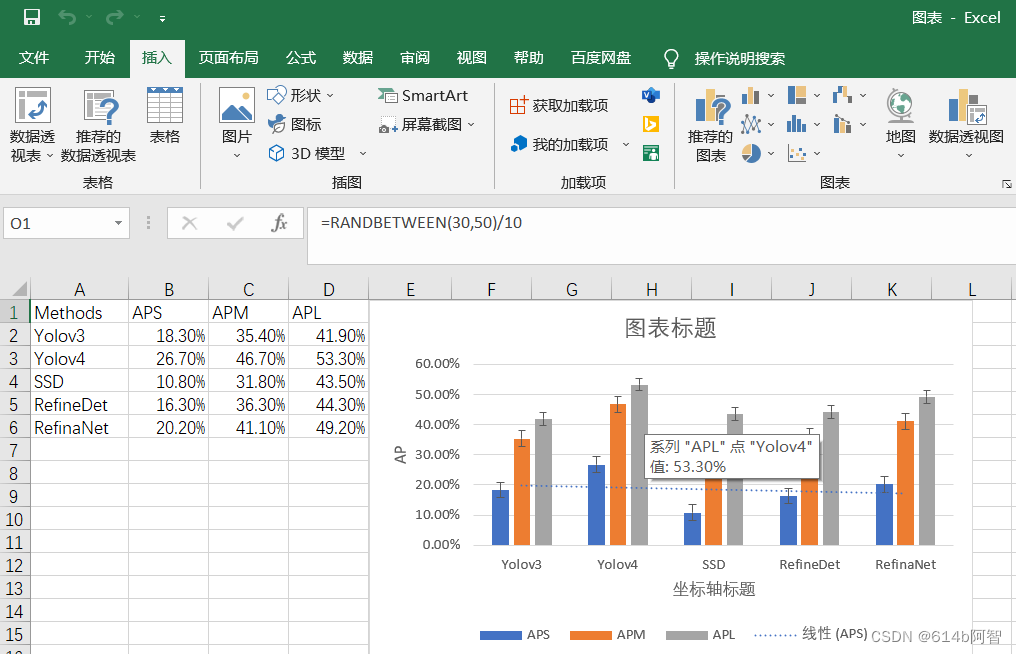
Task: Click the blue APS legend swatch
Action: (500, 635)
